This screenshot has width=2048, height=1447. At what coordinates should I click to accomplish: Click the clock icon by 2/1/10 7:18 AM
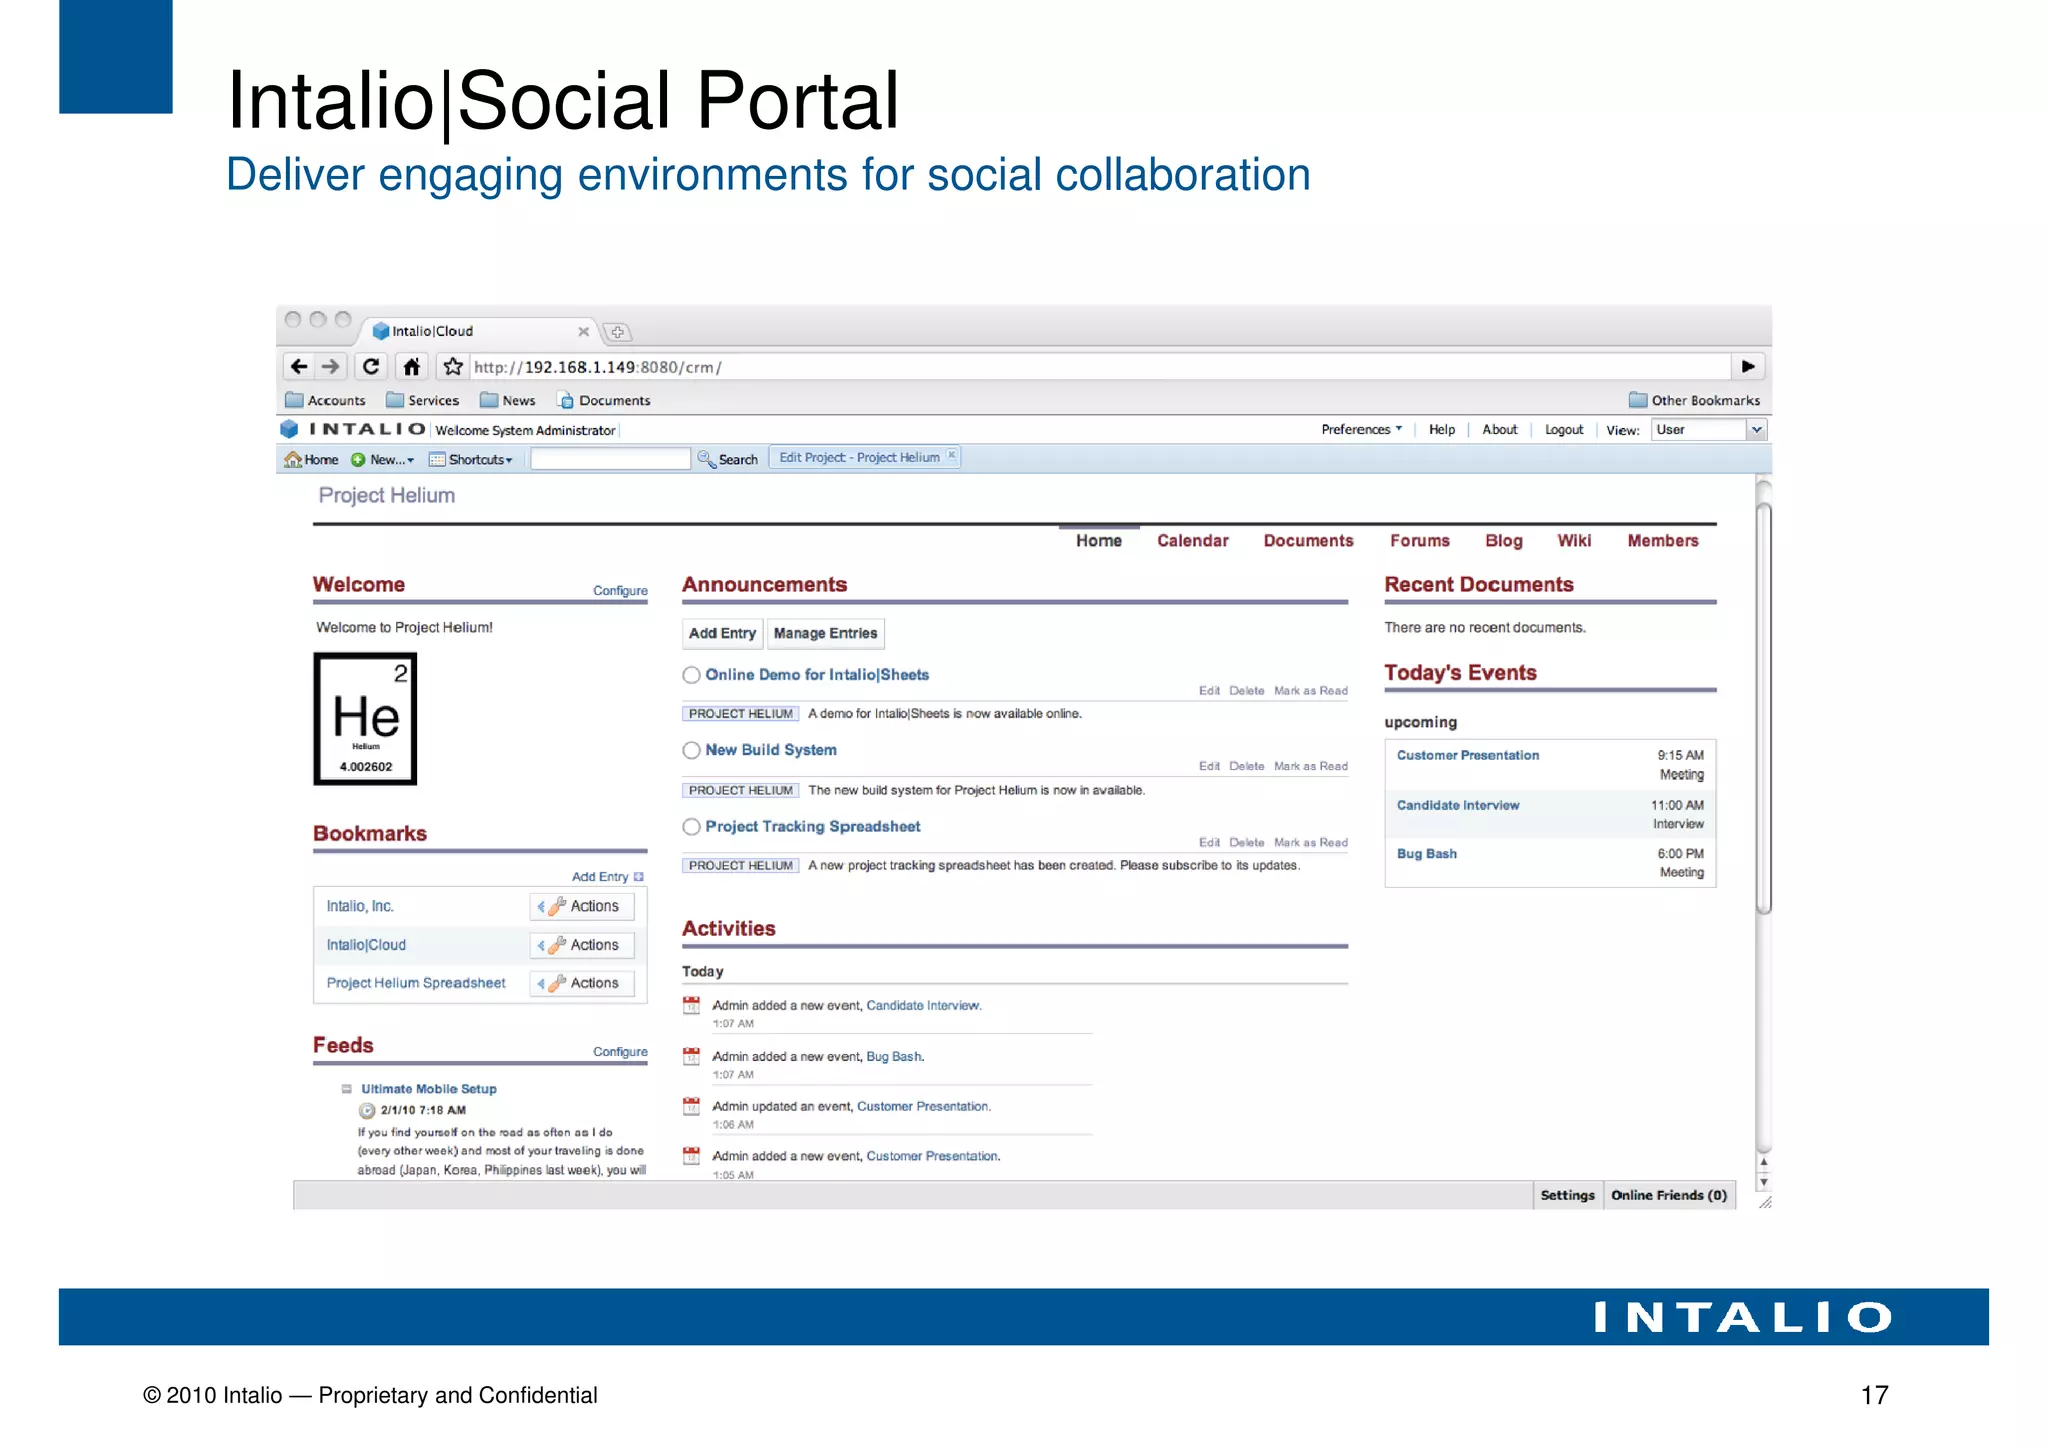tap(367, 1110)
